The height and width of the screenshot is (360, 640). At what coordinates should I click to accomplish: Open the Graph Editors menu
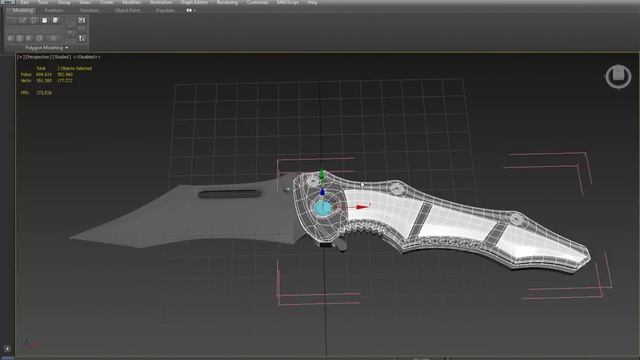point(195,2)
